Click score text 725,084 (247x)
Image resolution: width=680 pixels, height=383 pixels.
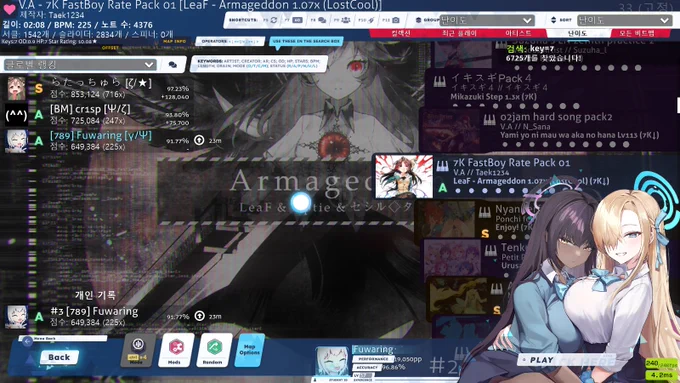click(88, 120)
